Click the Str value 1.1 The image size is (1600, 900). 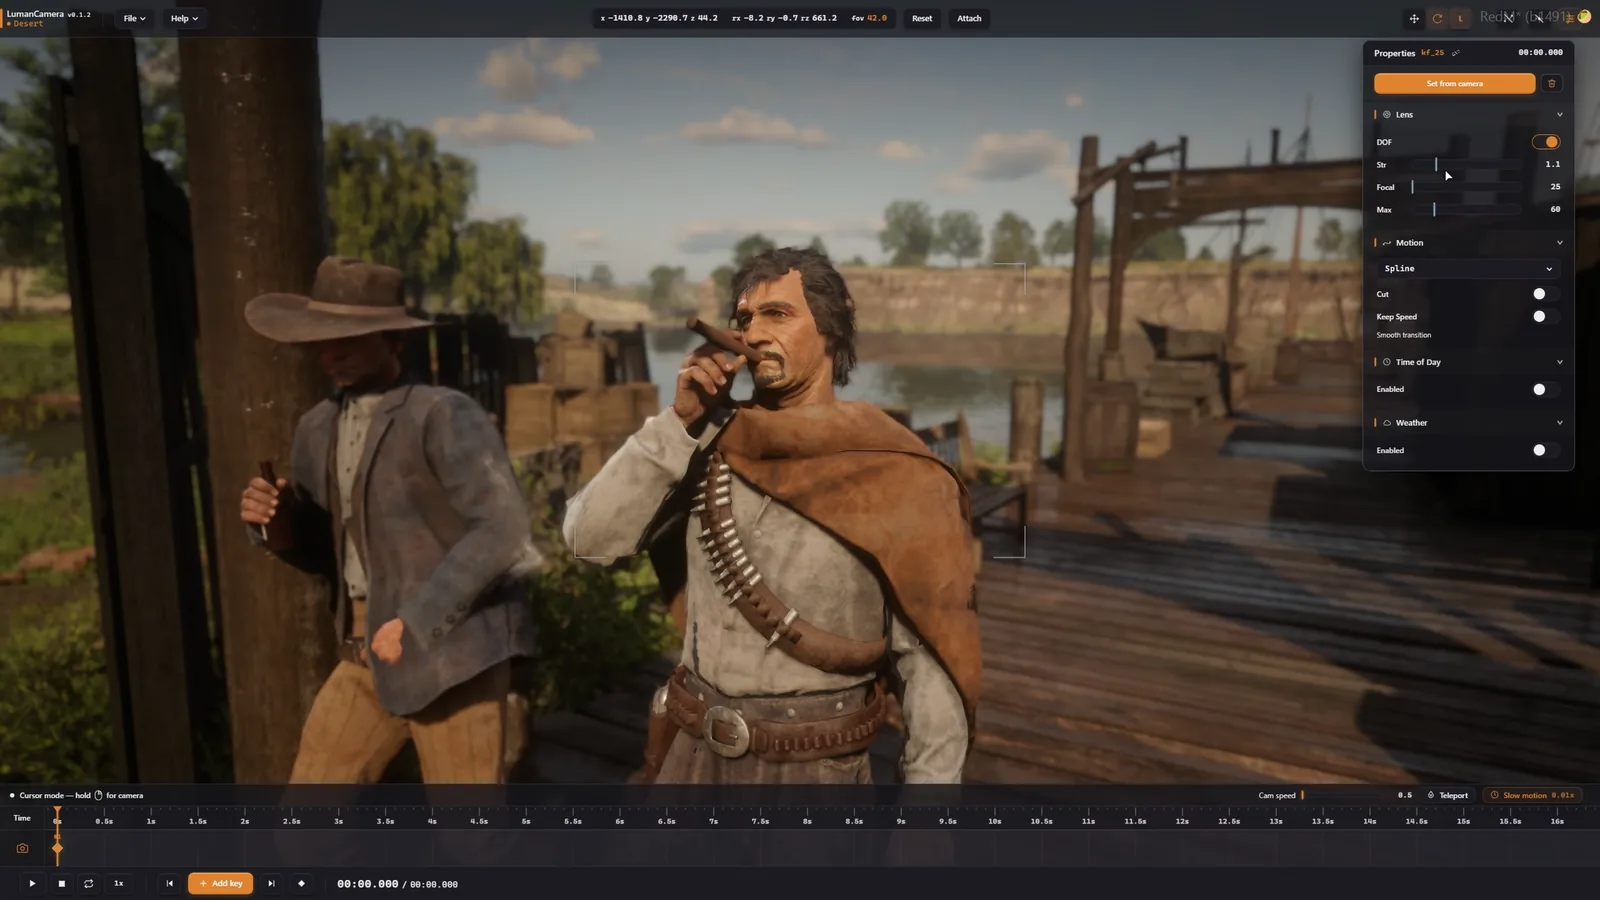1552,164
